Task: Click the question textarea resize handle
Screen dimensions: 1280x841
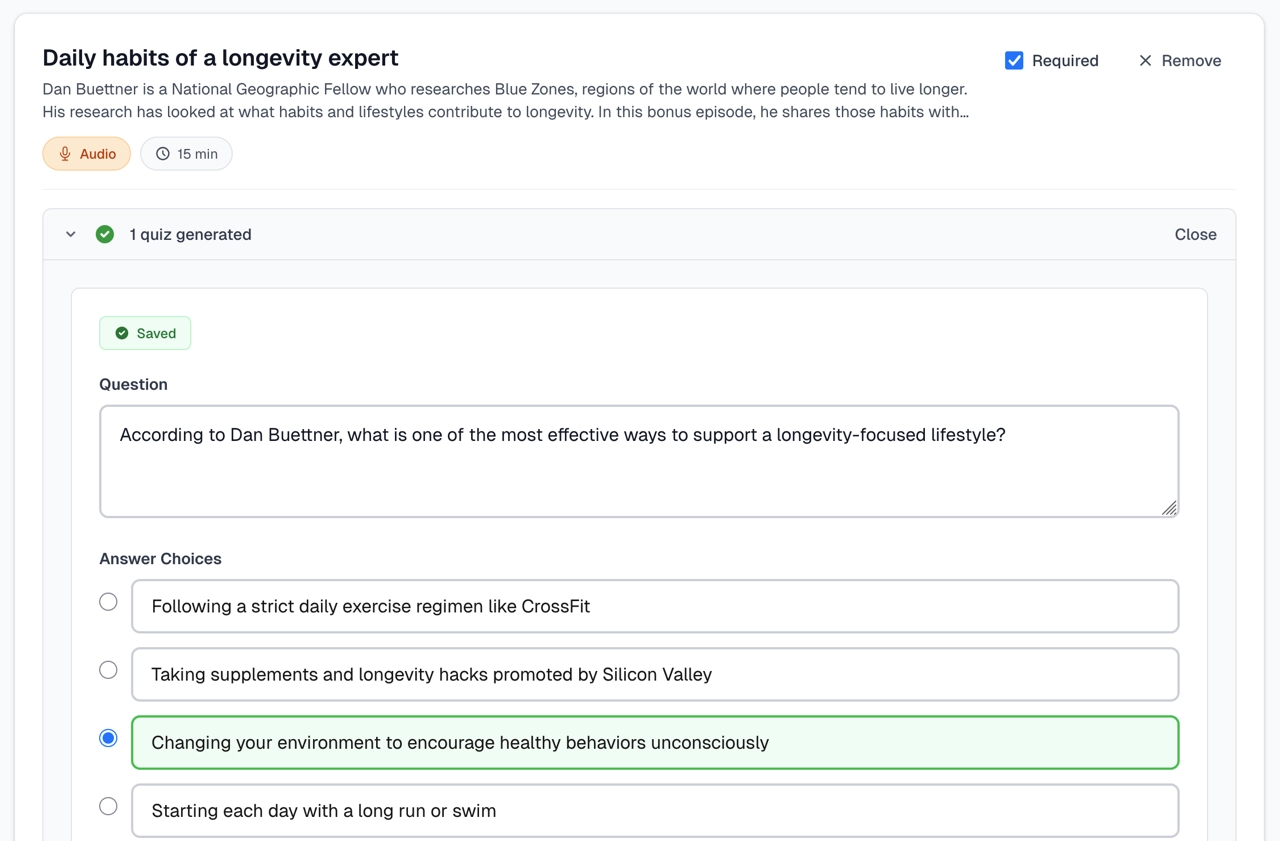Action: [1169, 508]
